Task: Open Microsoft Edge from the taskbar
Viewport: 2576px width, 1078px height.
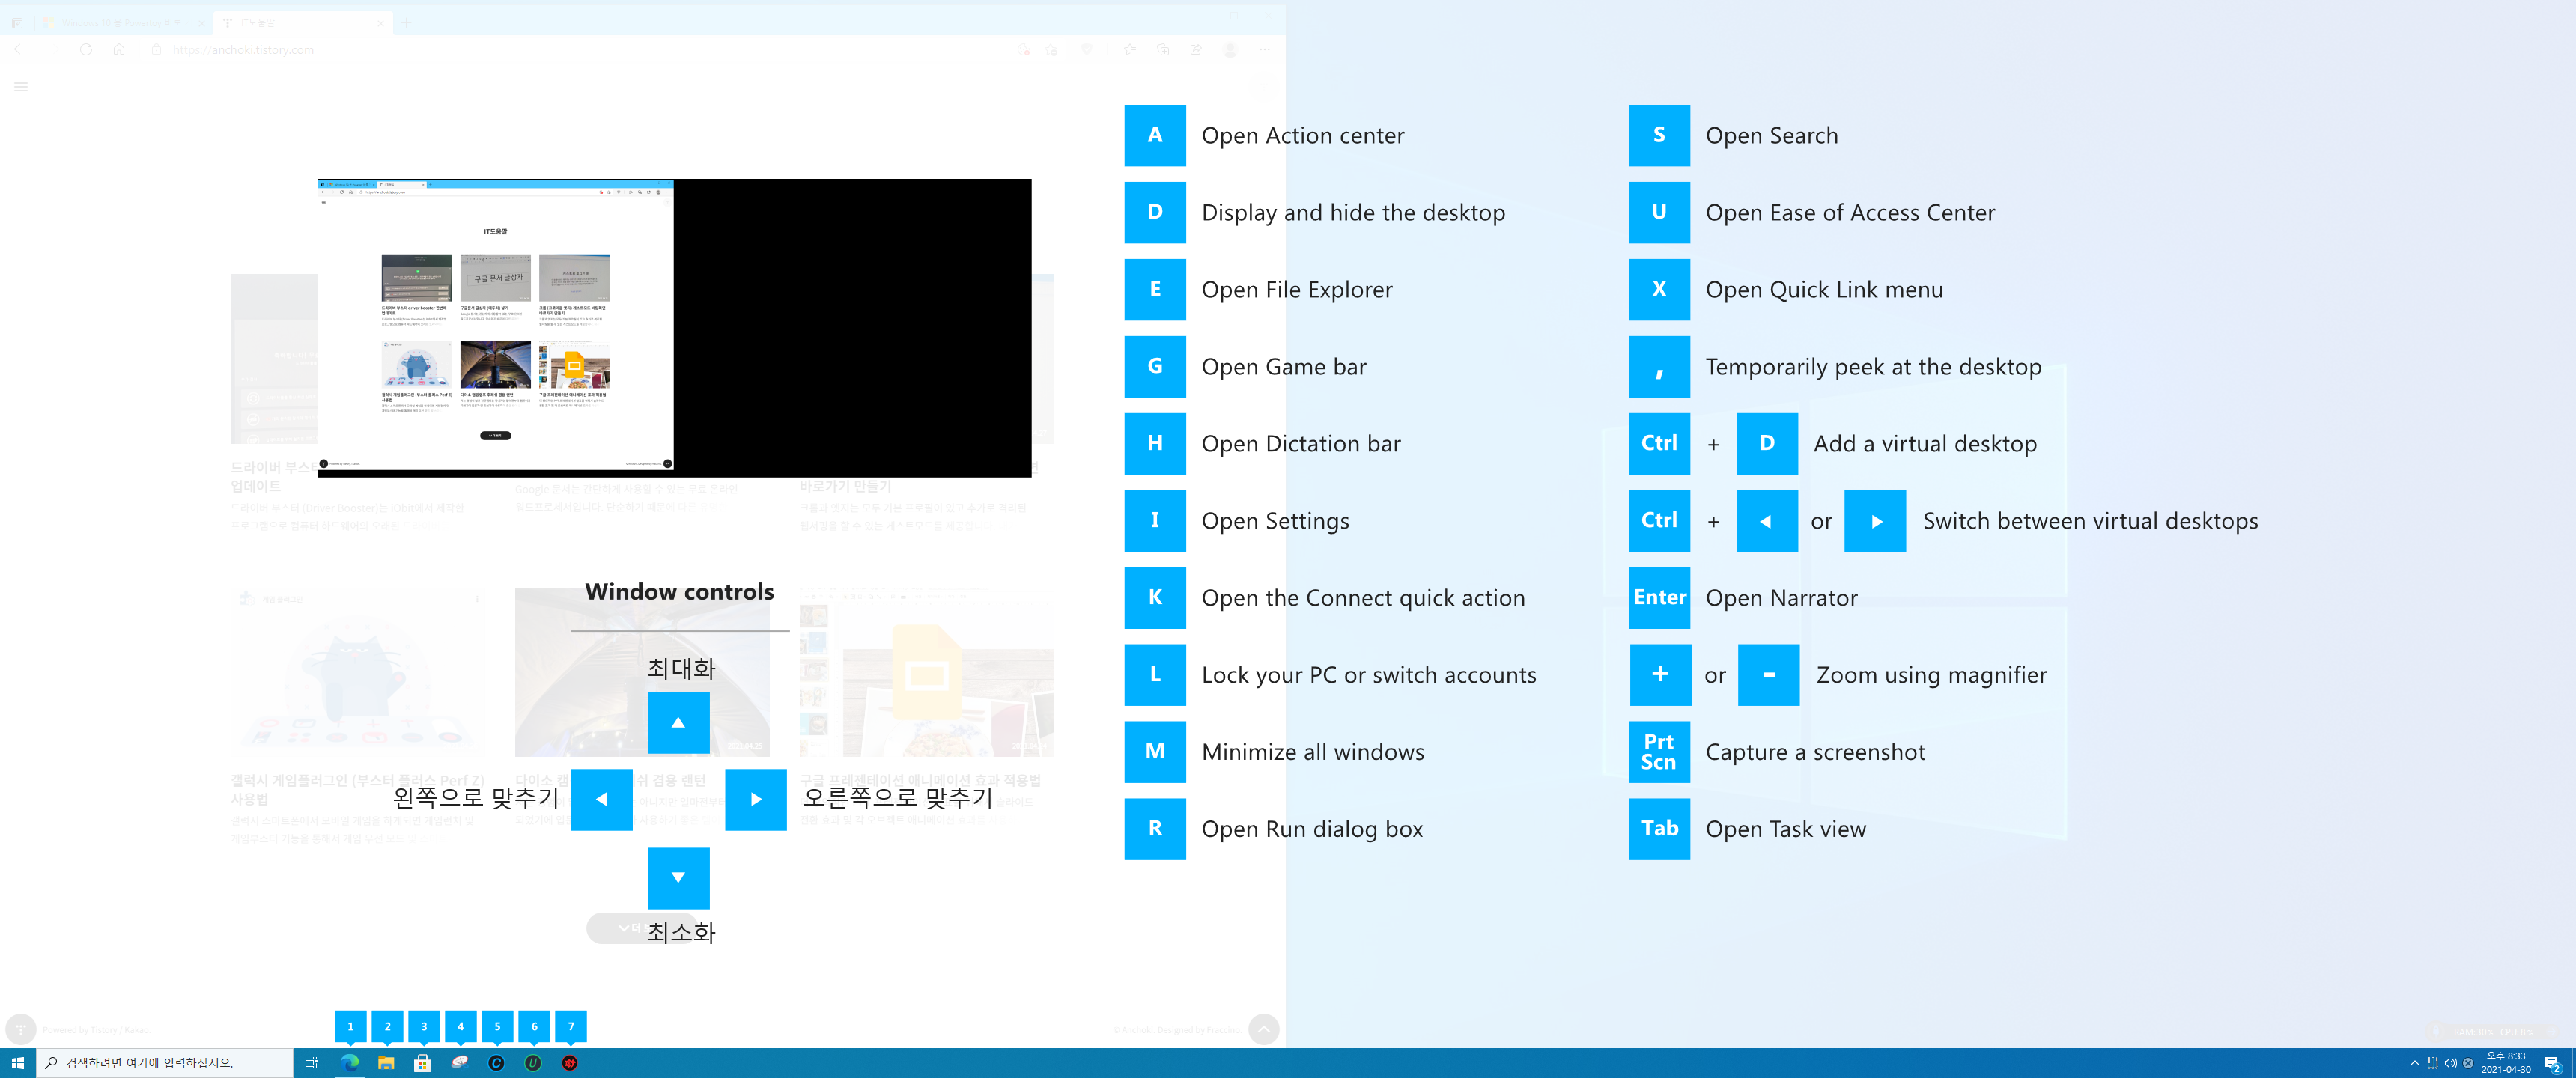Action: pos(349,1063)
